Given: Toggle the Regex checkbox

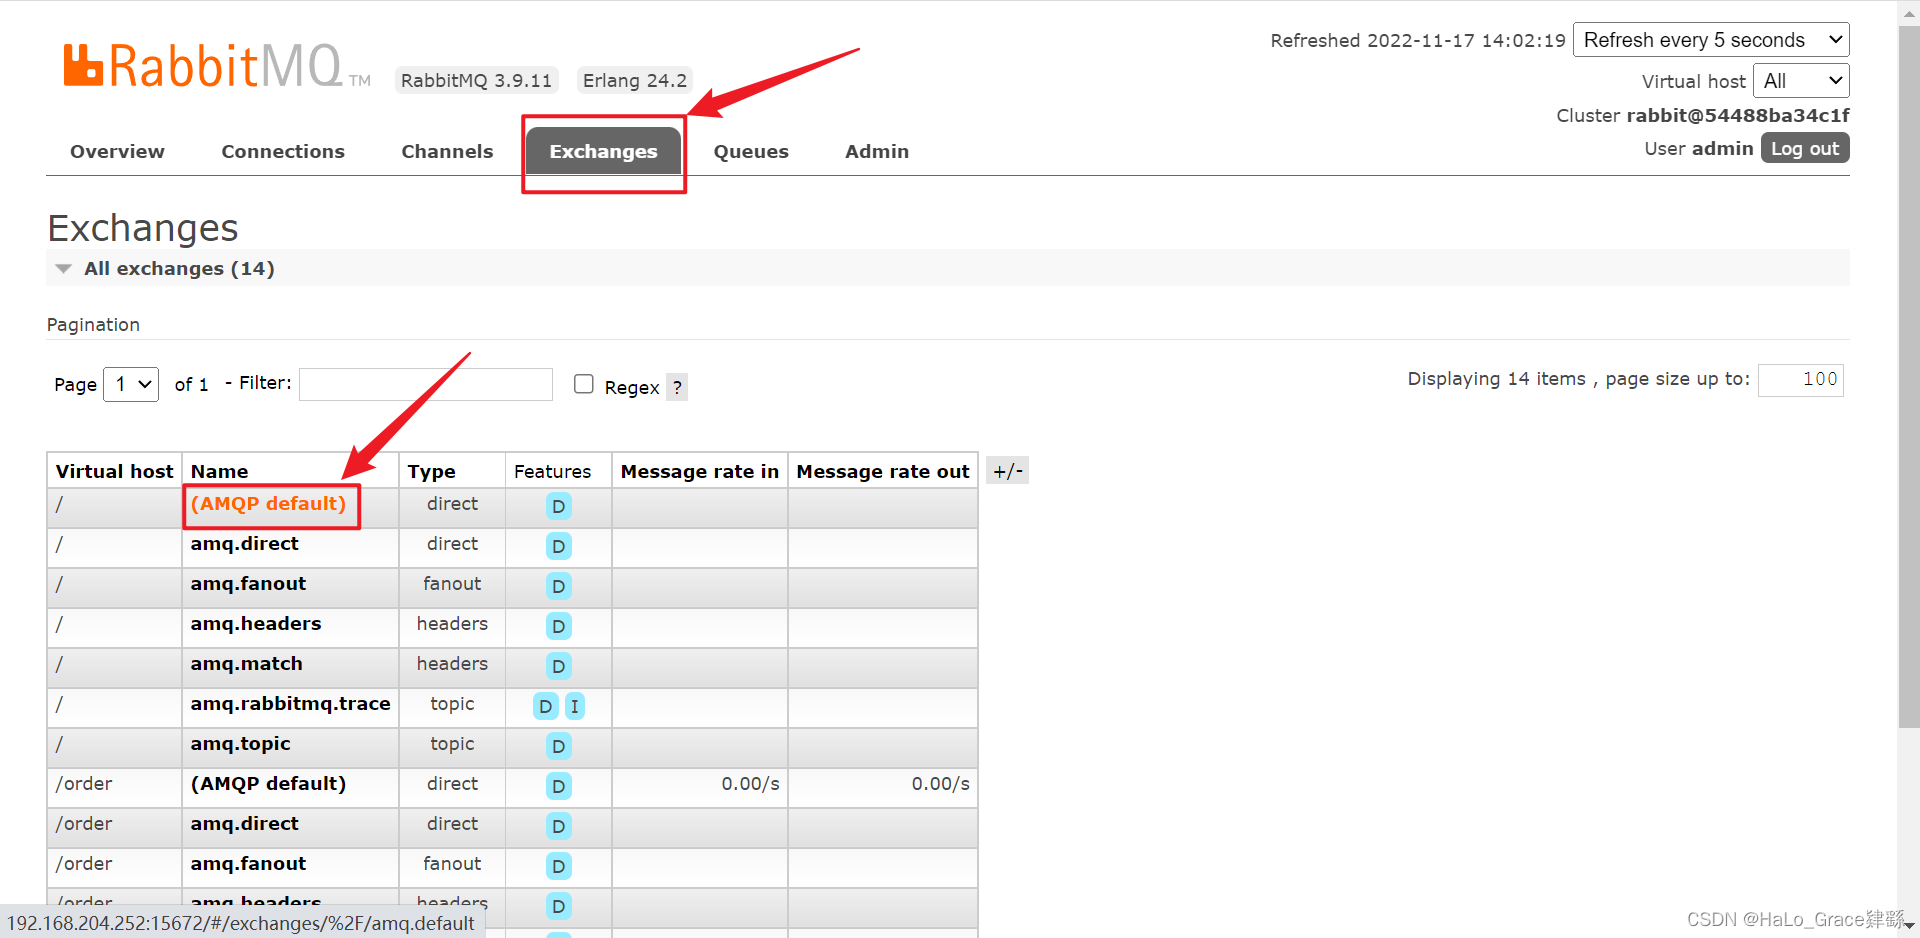Looking at the screenshot, I should (584, 384).
